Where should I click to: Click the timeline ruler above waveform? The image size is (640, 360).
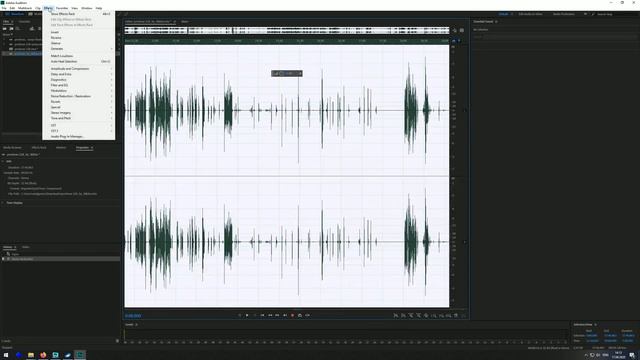287,41
